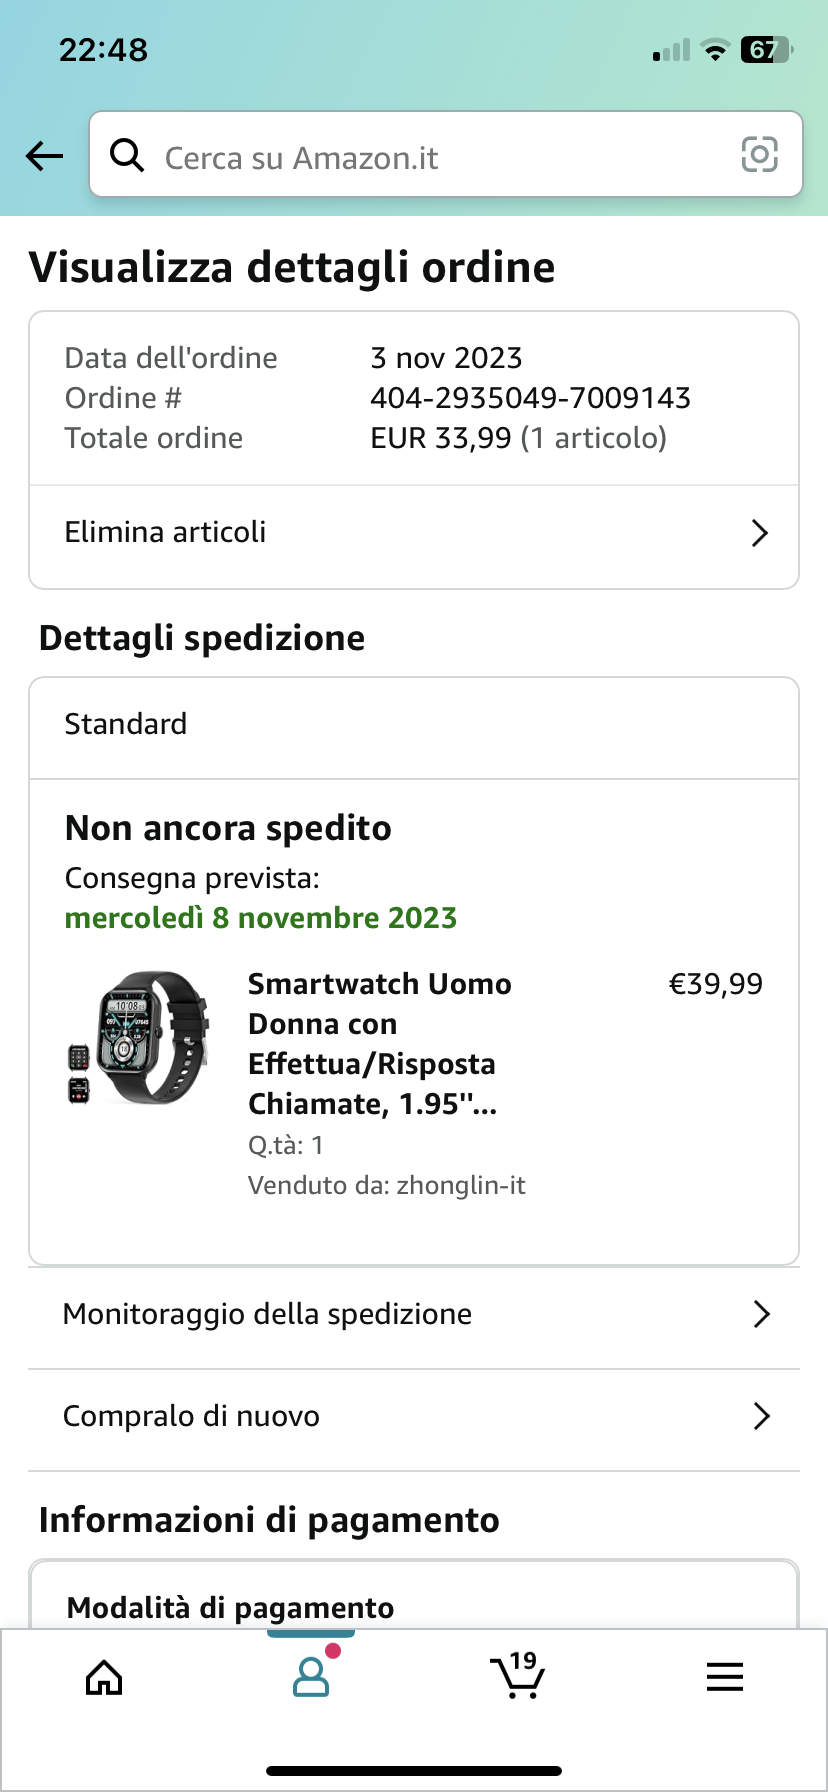The image size is (828, 1792).
Task: Tap the back arrow icon
Action: 44,156
